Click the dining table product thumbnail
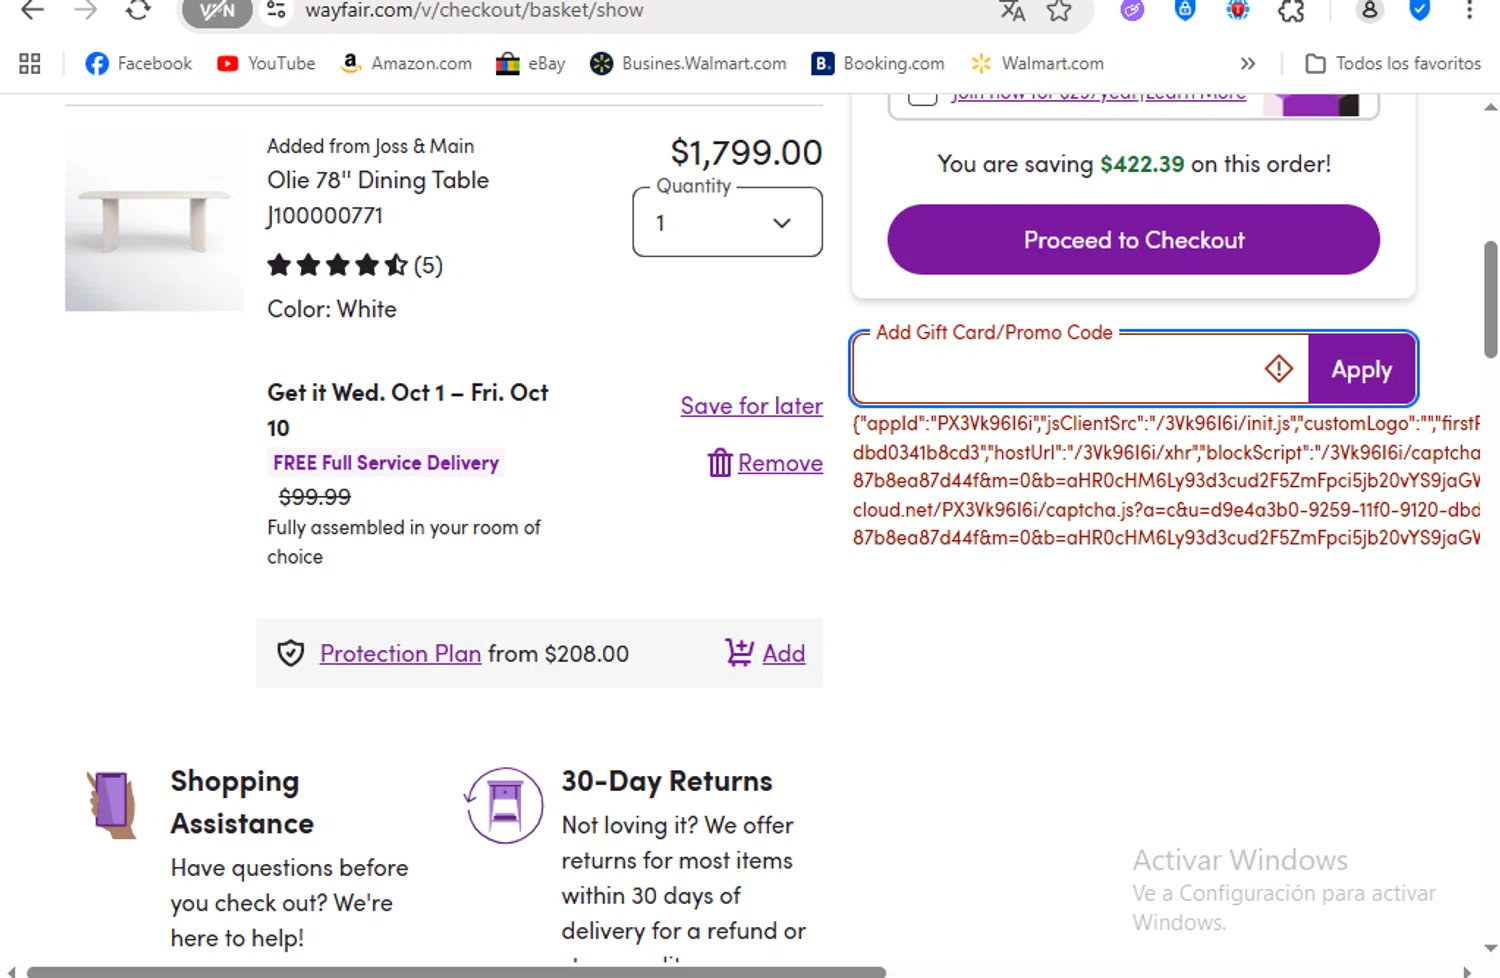Screen dimensions: 1500x978 (x=154, y=221)
